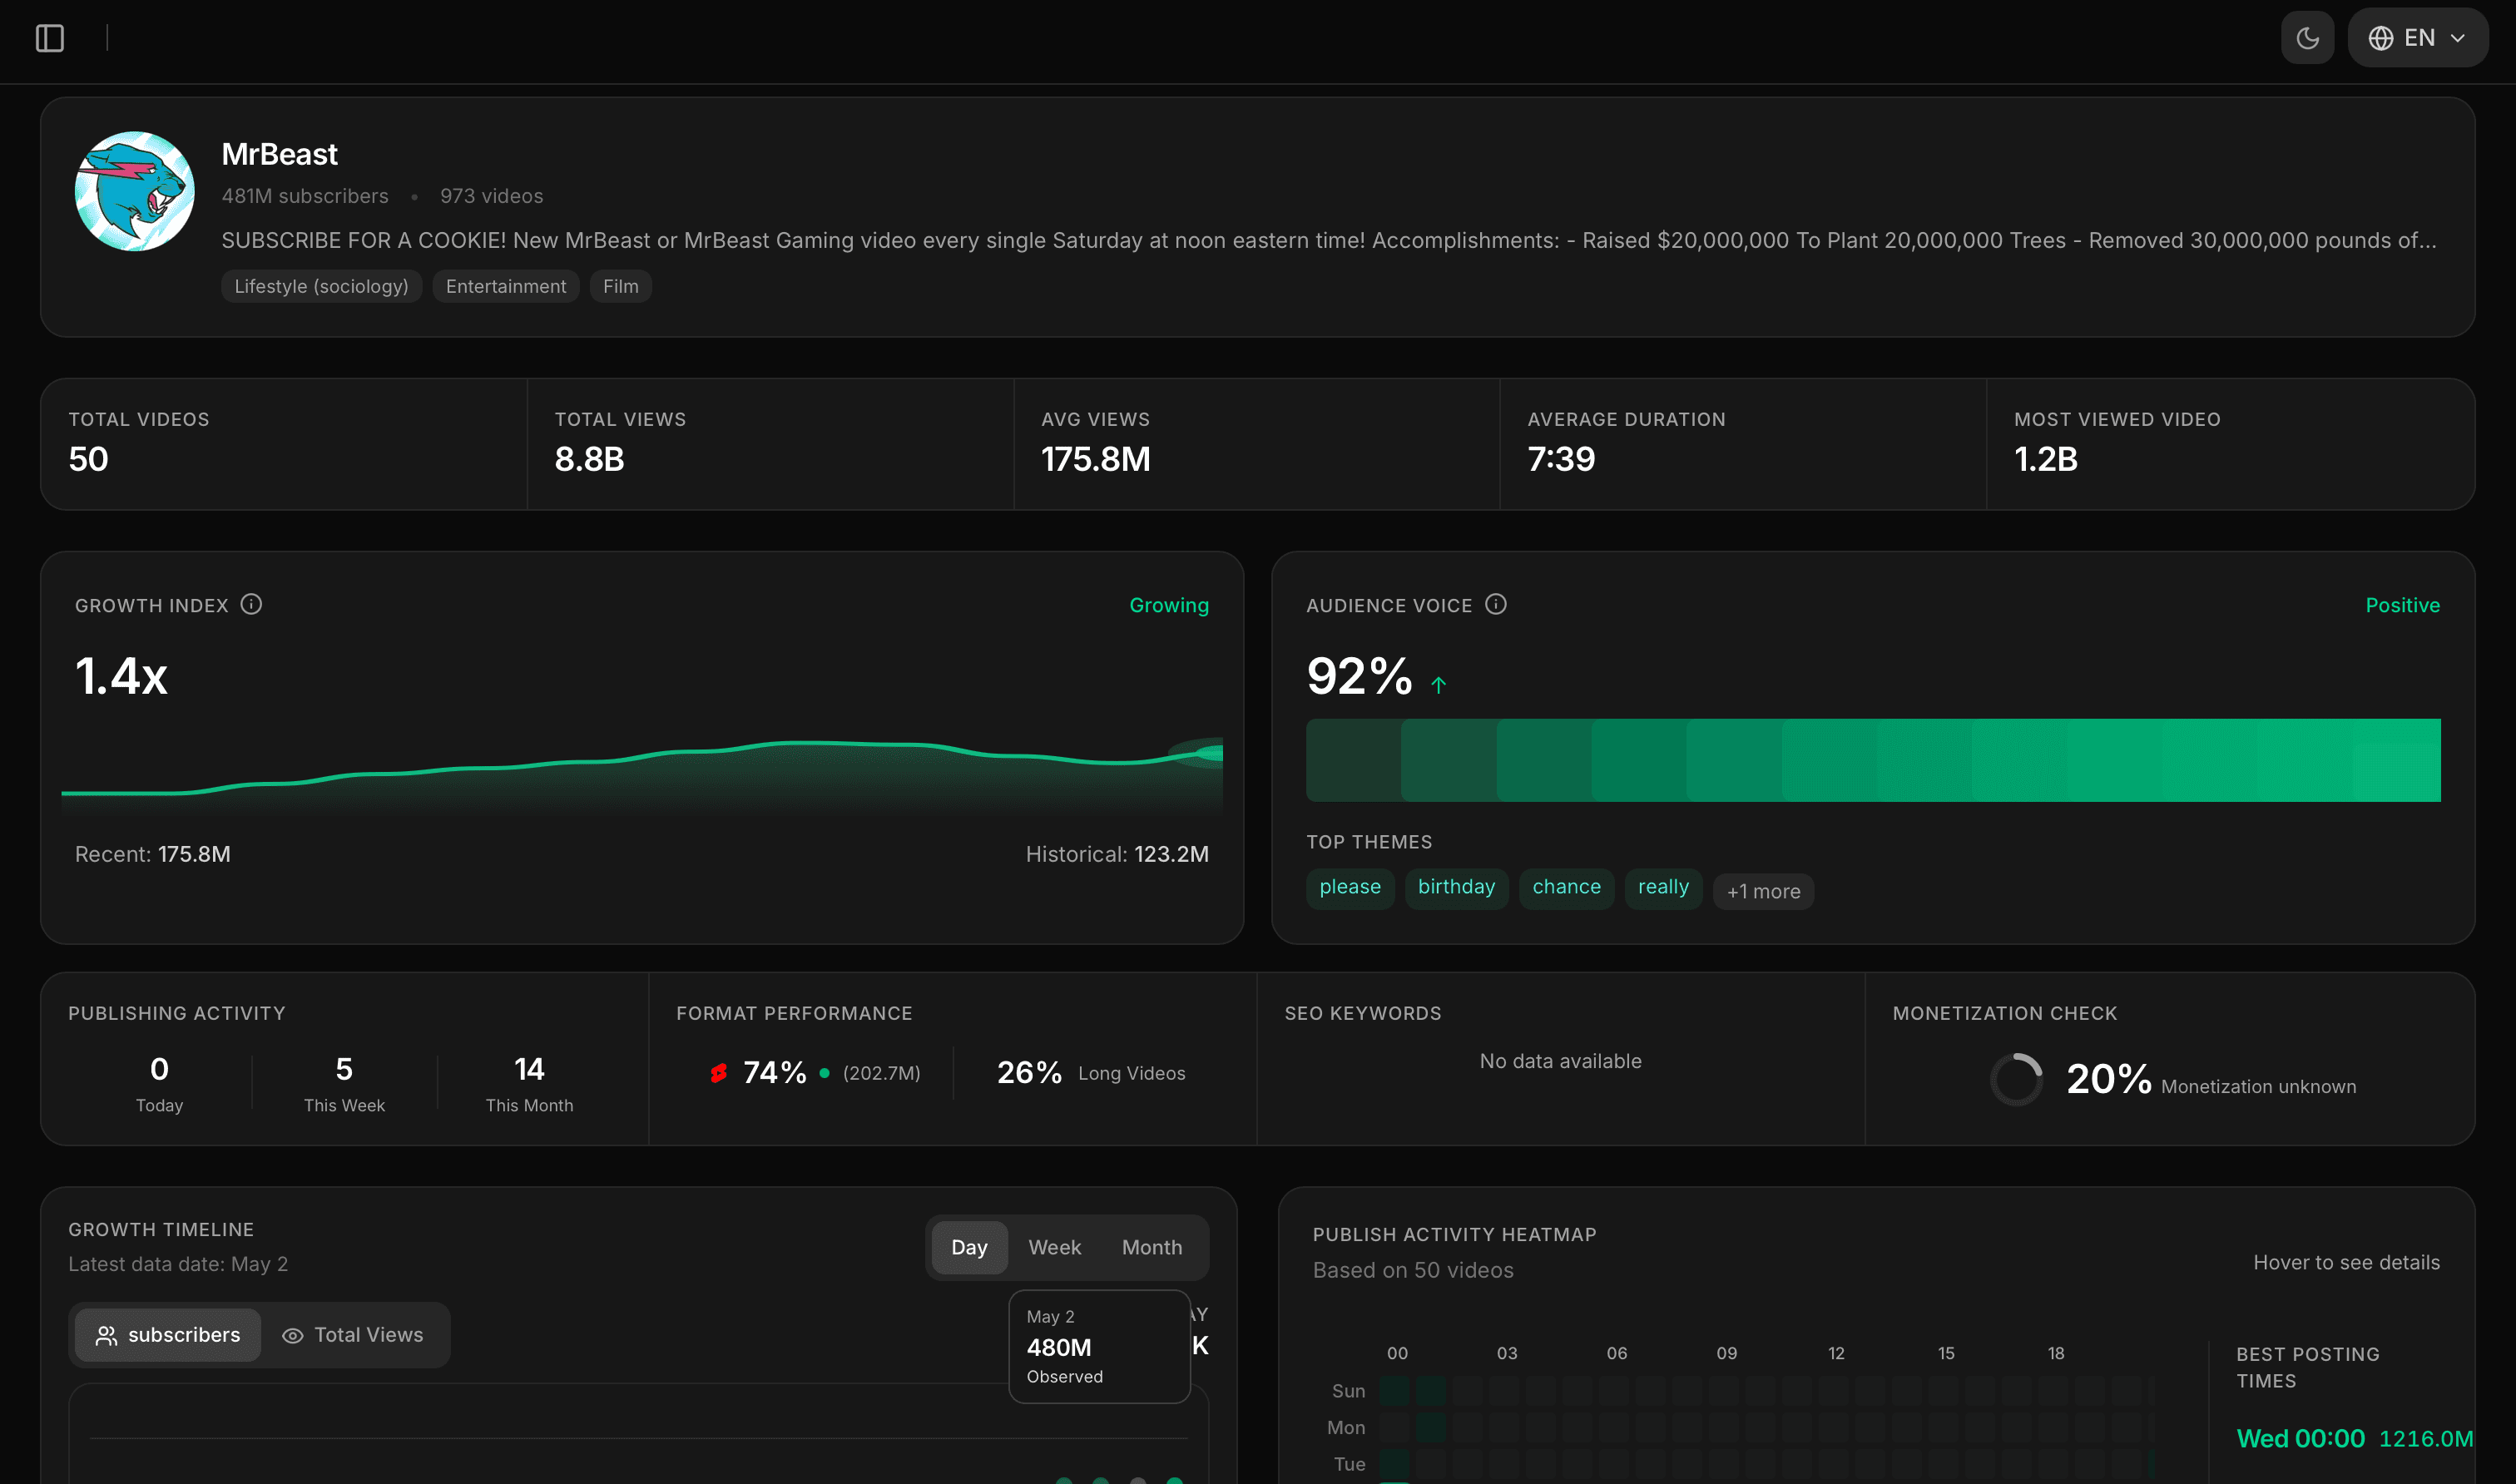Click the 'Monetization unknown' label

[2258, 1086]
